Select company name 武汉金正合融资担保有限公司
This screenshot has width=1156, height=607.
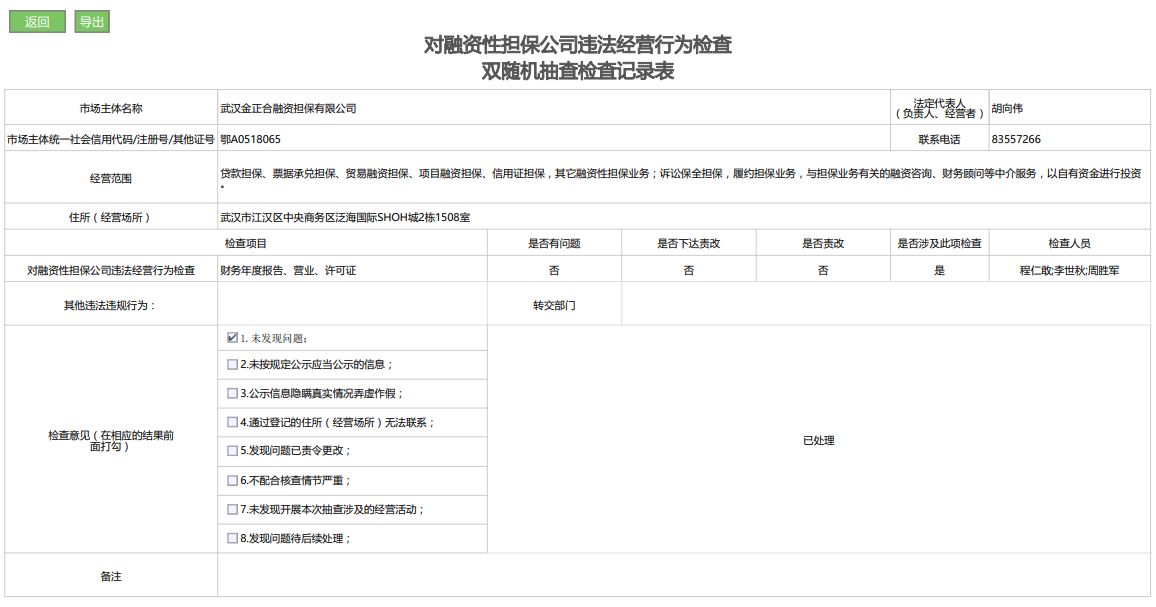[x=288, y=108]
